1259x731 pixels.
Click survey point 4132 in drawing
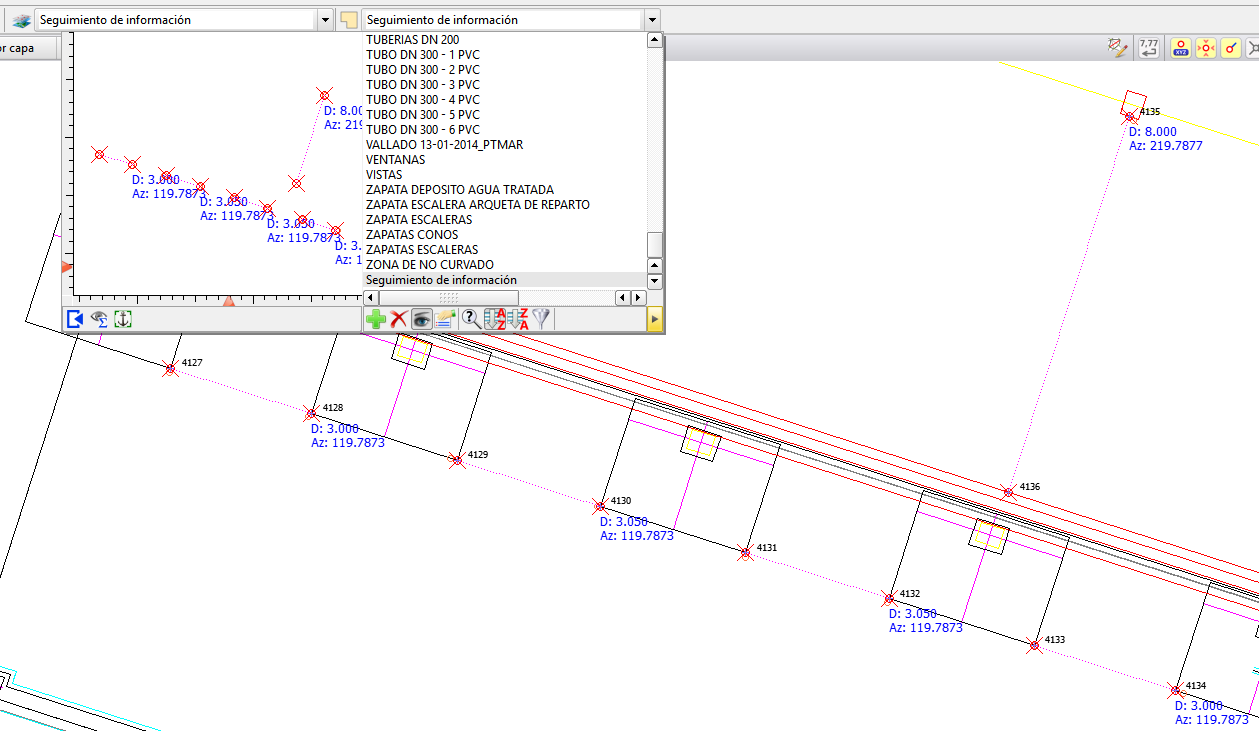tap(889, 599)
